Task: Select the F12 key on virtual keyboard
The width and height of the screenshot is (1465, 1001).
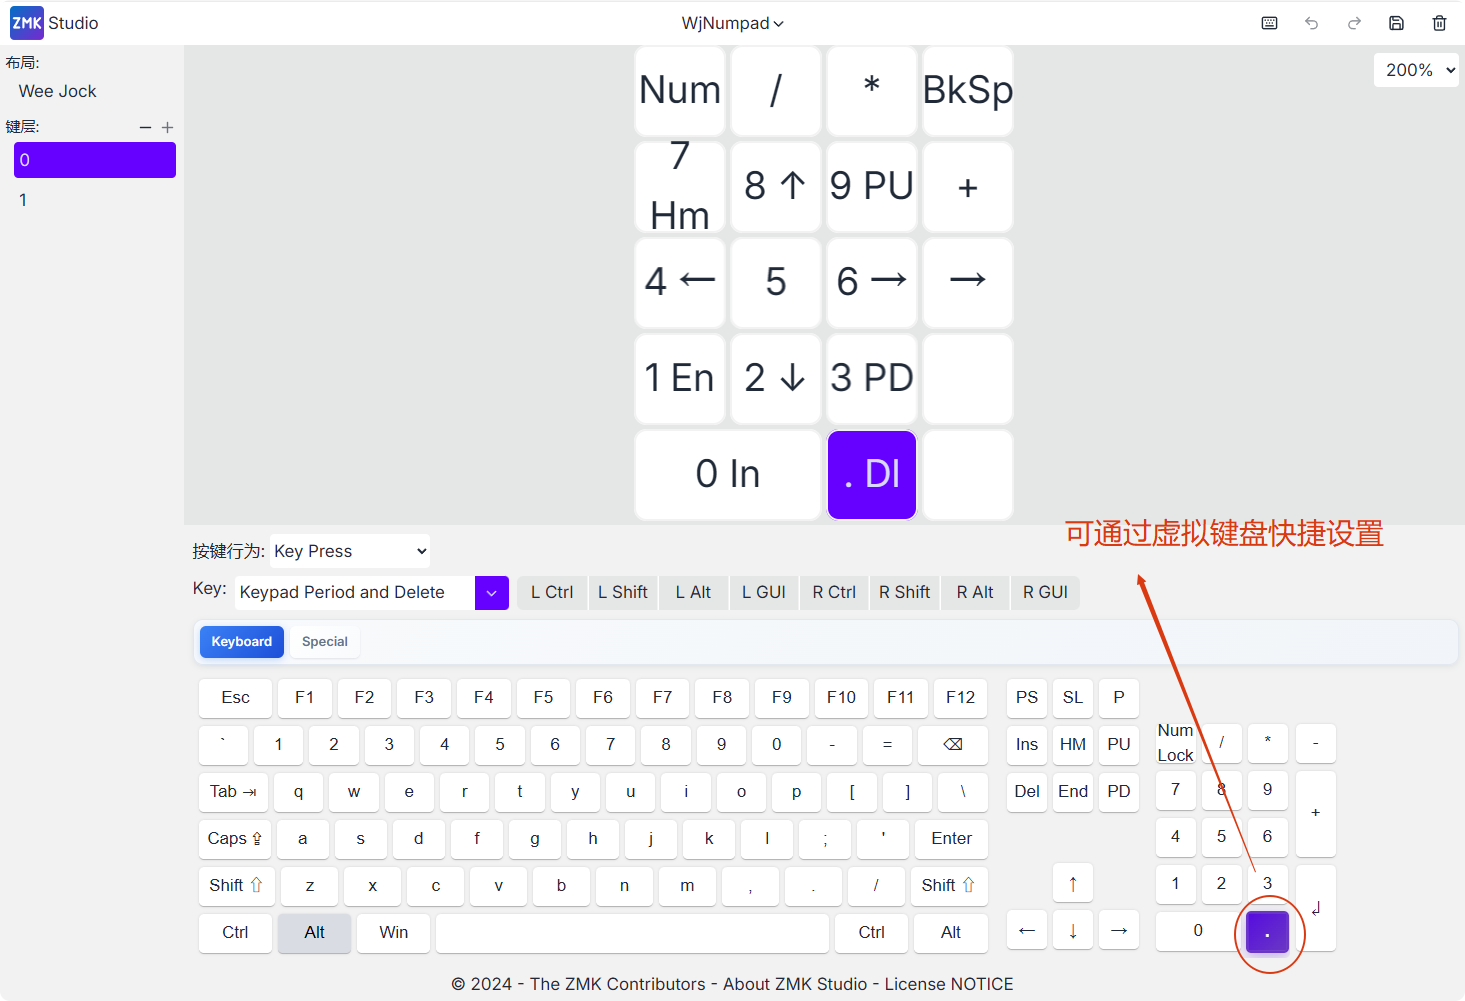Action: (961, 697)
